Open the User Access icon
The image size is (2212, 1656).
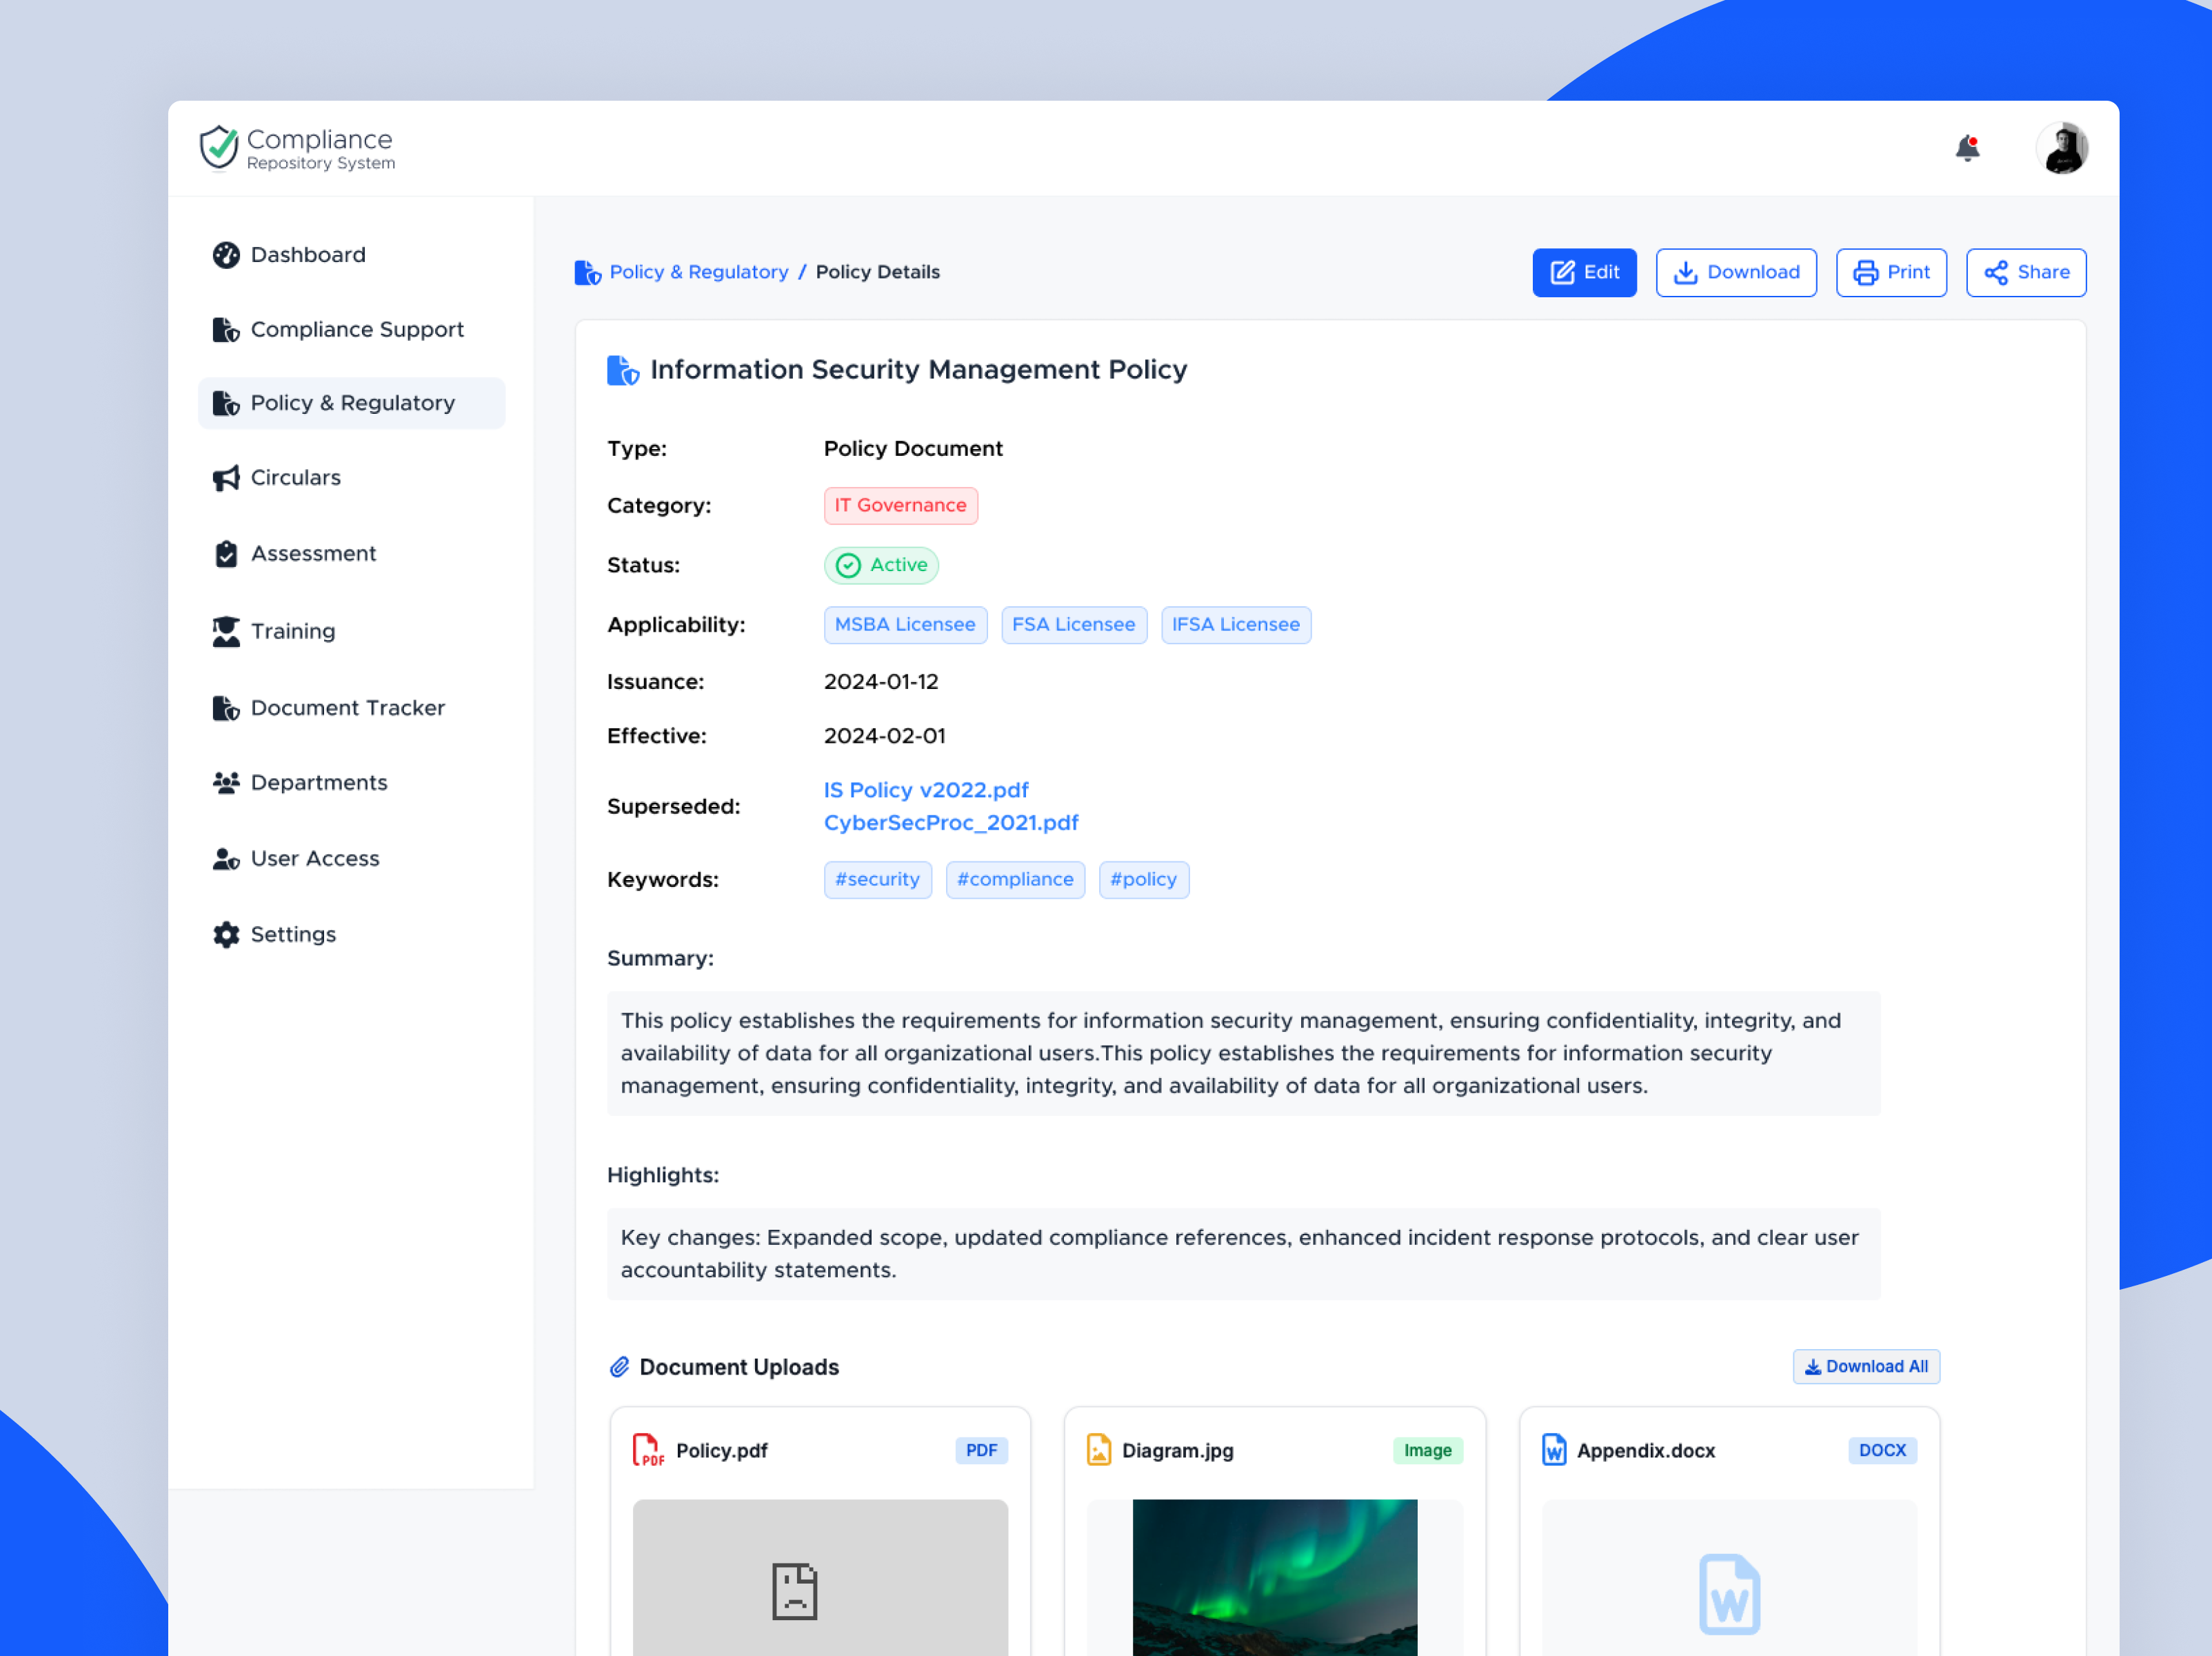226,858
